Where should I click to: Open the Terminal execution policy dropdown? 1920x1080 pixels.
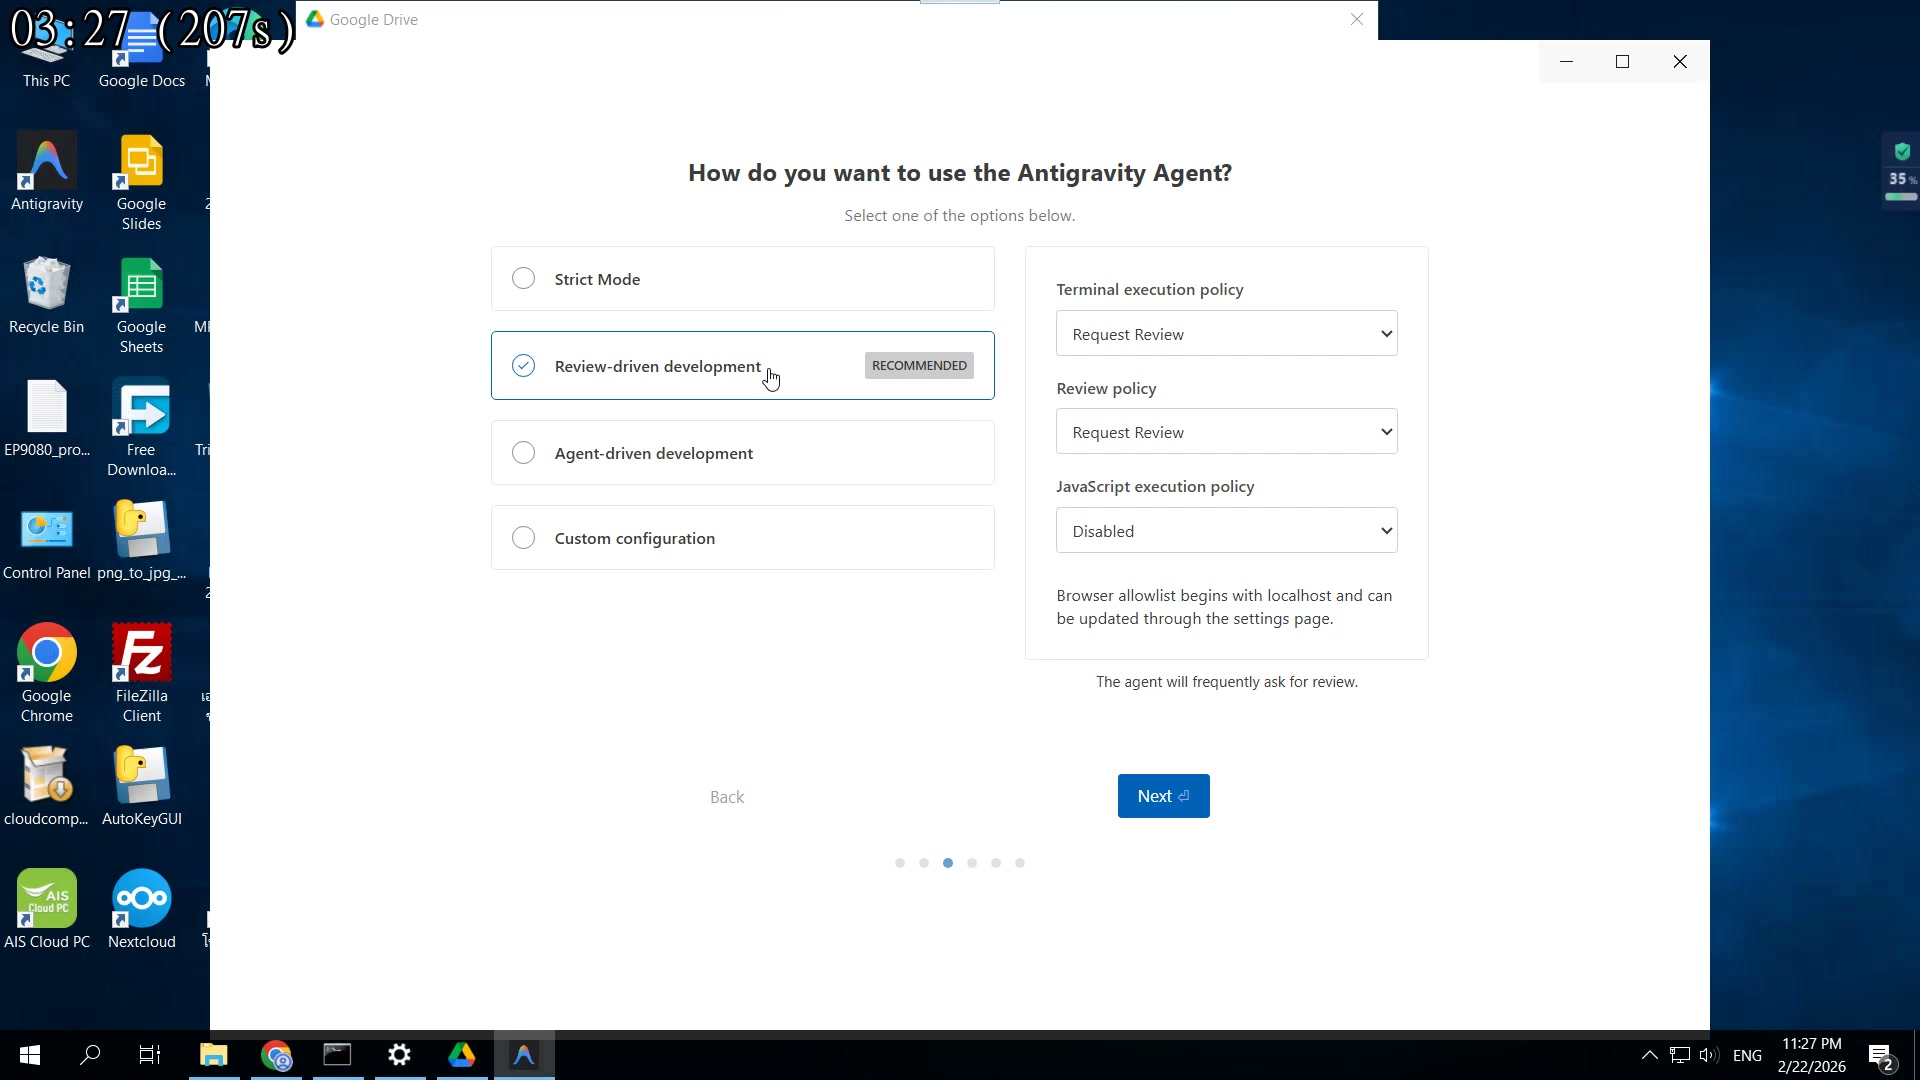[x=1226, y=333]
